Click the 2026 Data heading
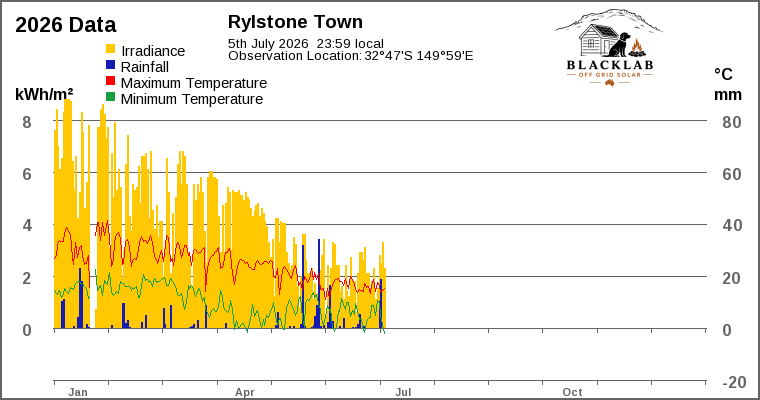Screen dimensions: 760x400 (x=65, y=25)
